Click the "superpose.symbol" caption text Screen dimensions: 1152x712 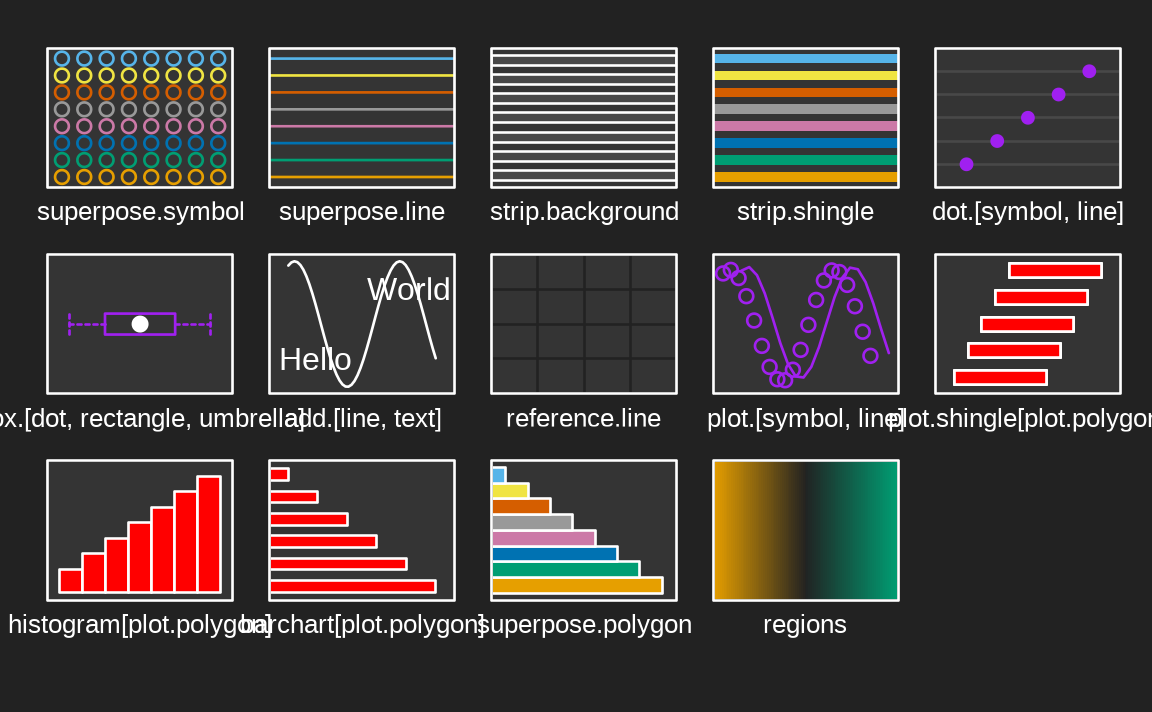point(140,212)
